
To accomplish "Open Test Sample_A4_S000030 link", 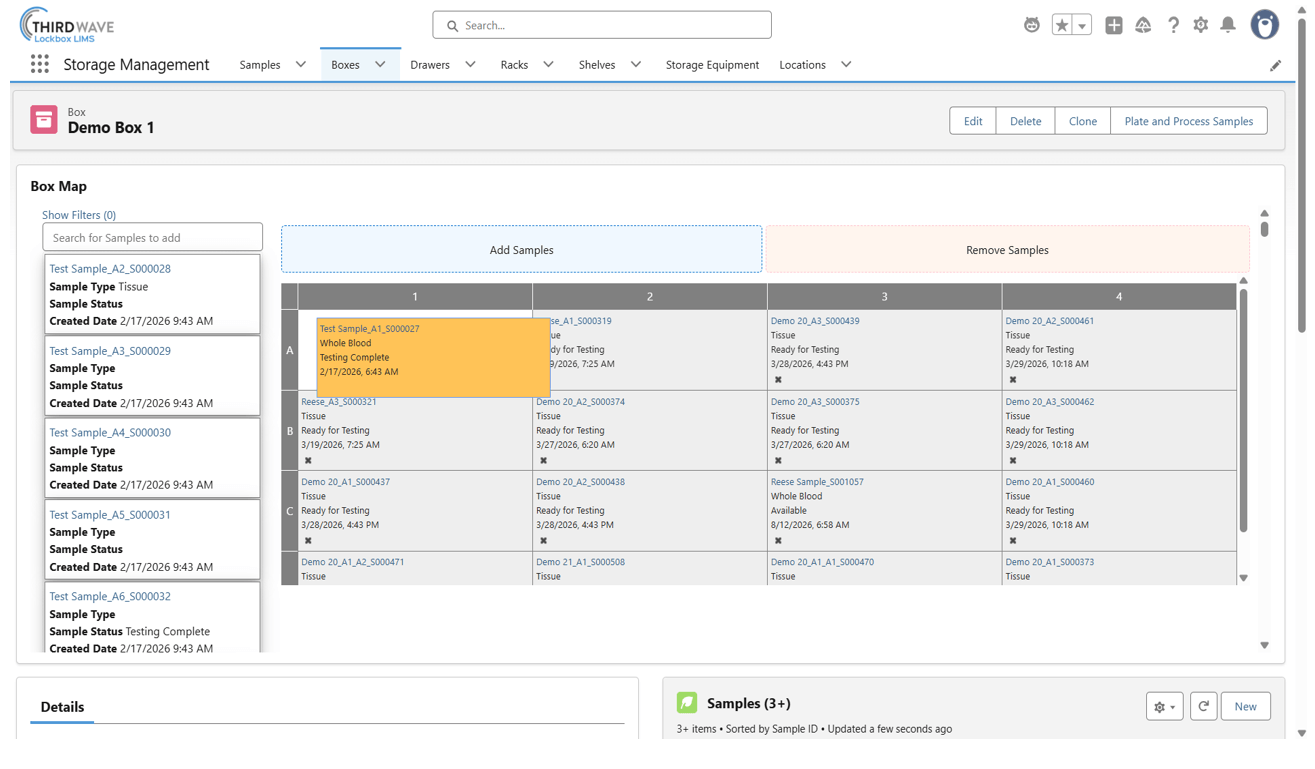I will pos(110,433).
